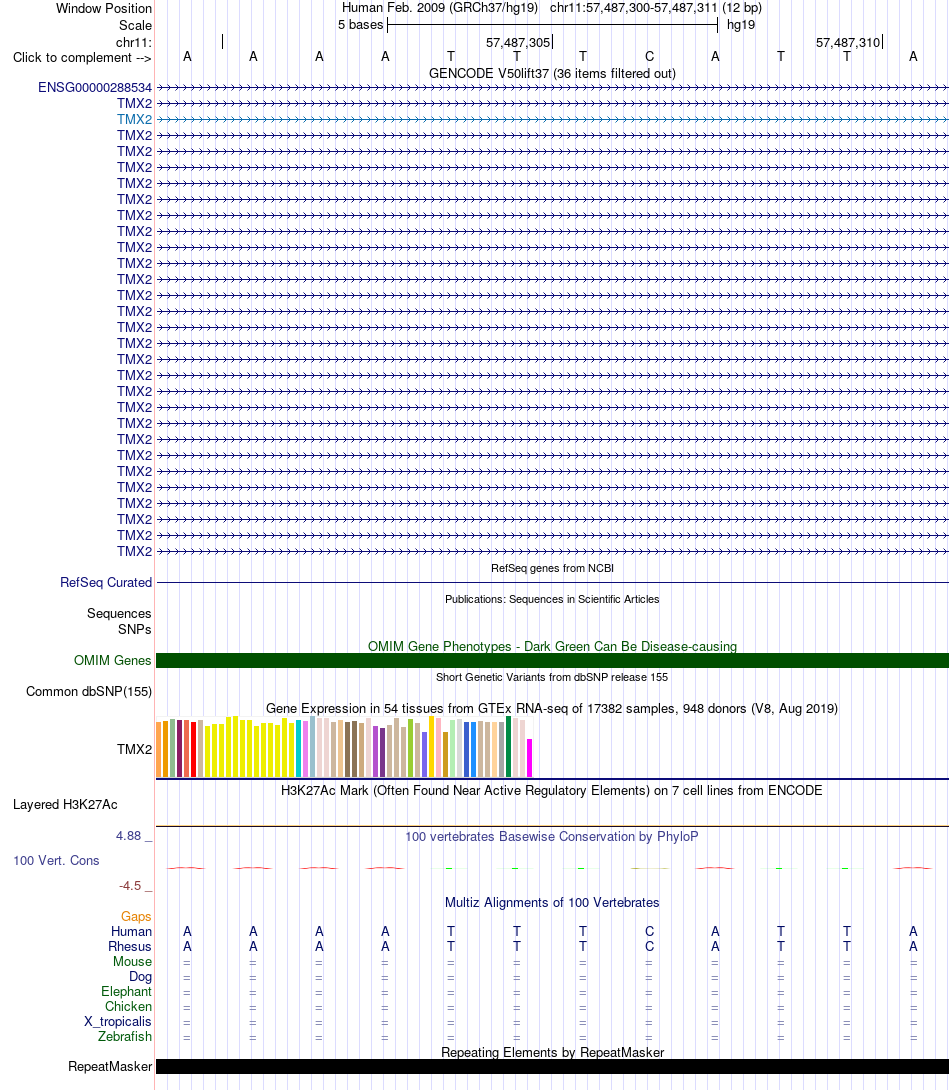Click the 'chr11:57,487,300-57,487,311 (12 bp)' position text

[x=656, y=8]
